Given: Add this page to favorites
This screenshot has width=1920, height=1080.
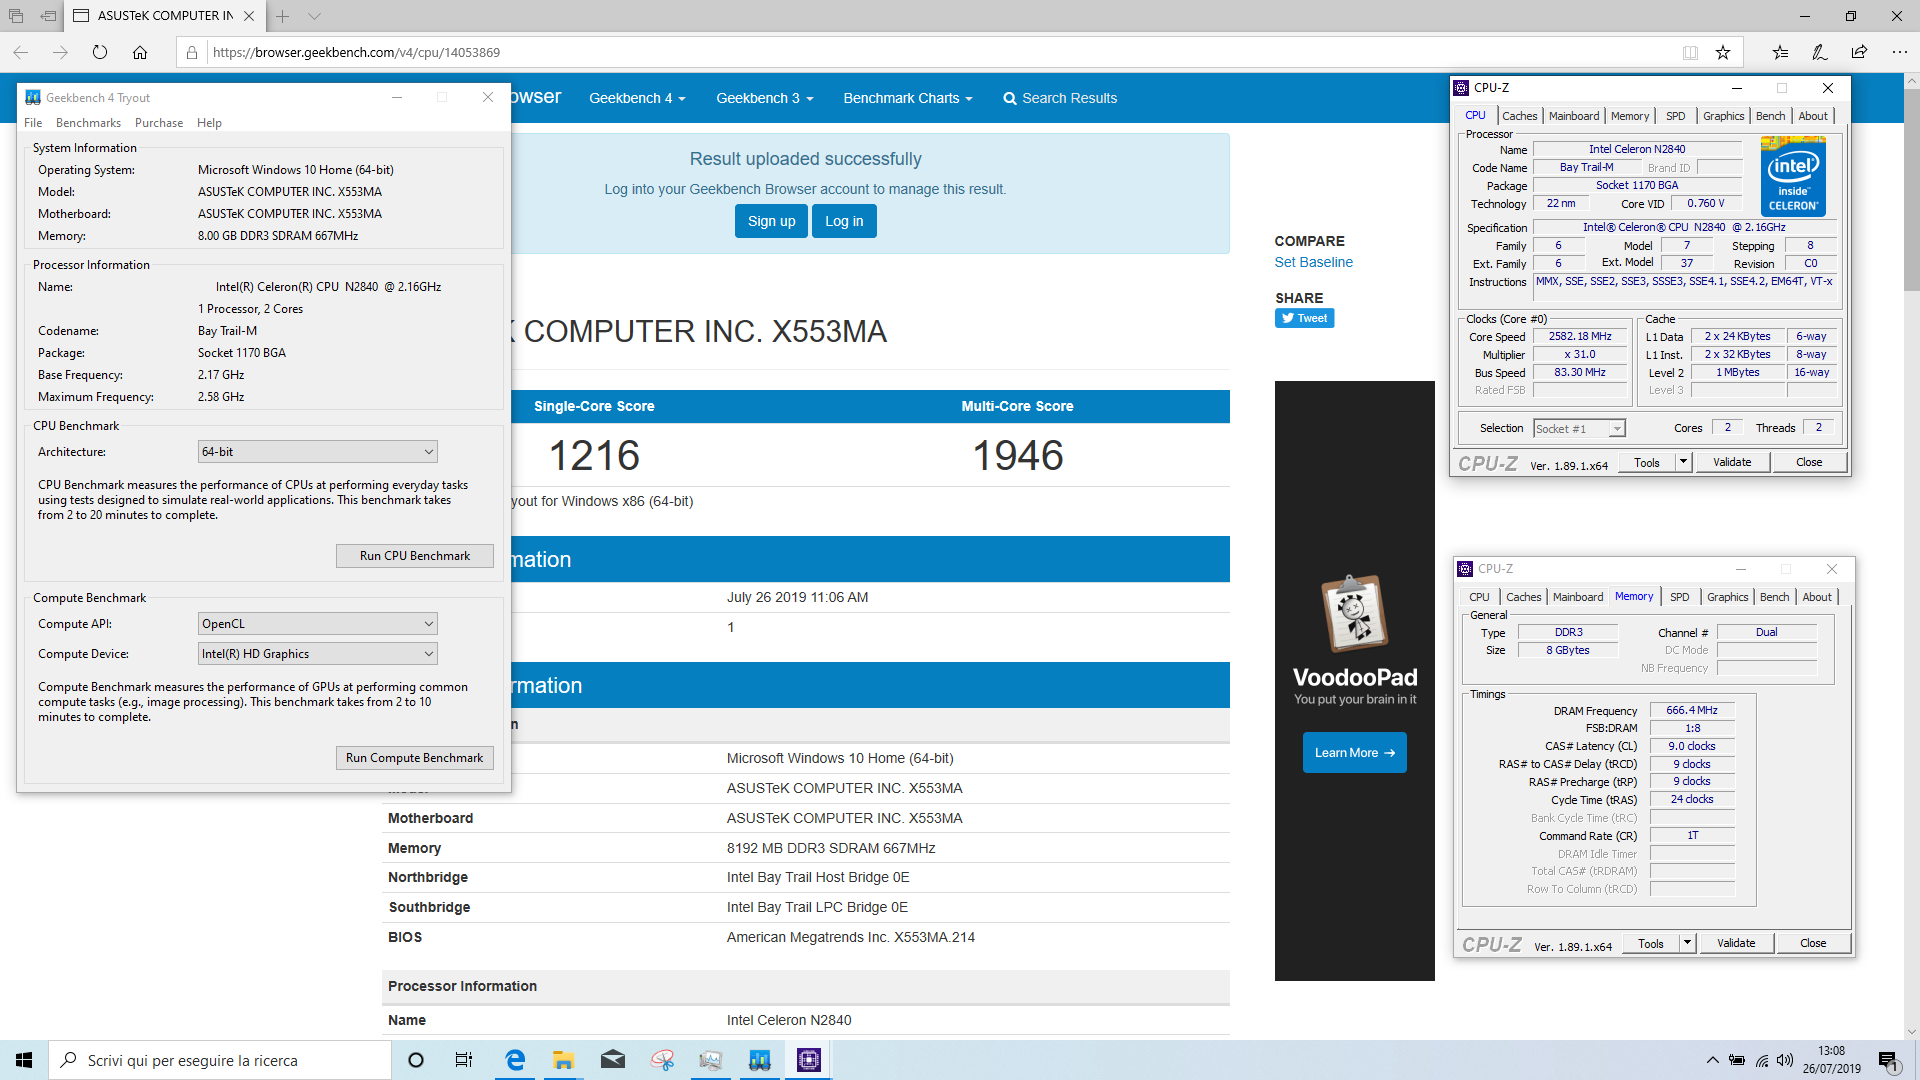Looking at the screenshot, I should tap(1723, 53).
